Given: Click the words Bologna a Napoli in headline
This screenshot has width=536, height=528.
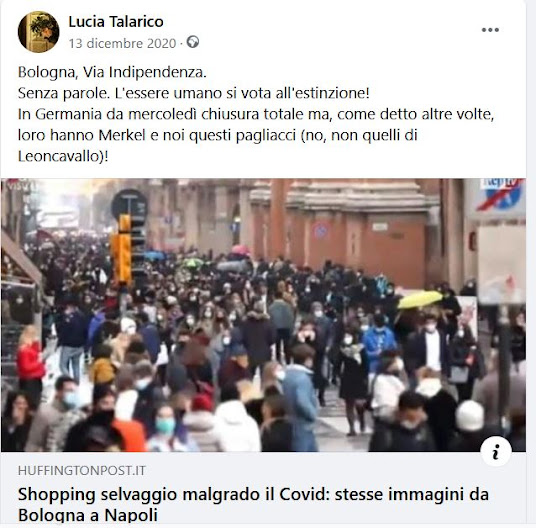Looking at the screenshot, I should click(88, 515).
